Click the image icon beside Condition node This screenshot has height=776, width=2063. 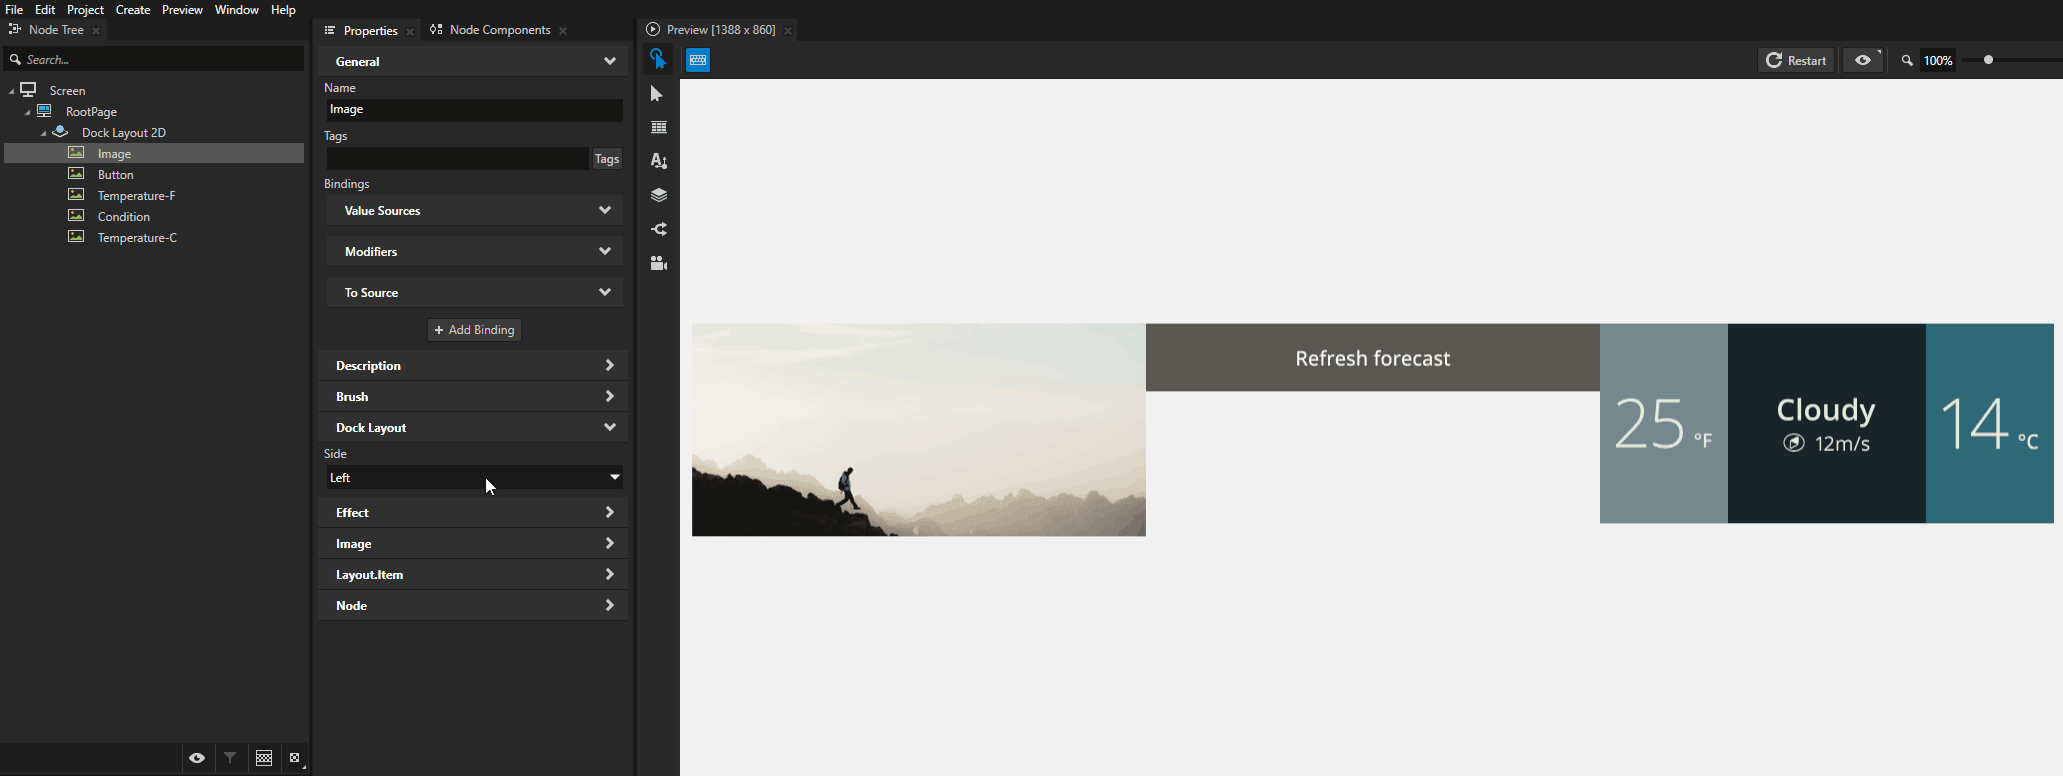tap(76, 216)
